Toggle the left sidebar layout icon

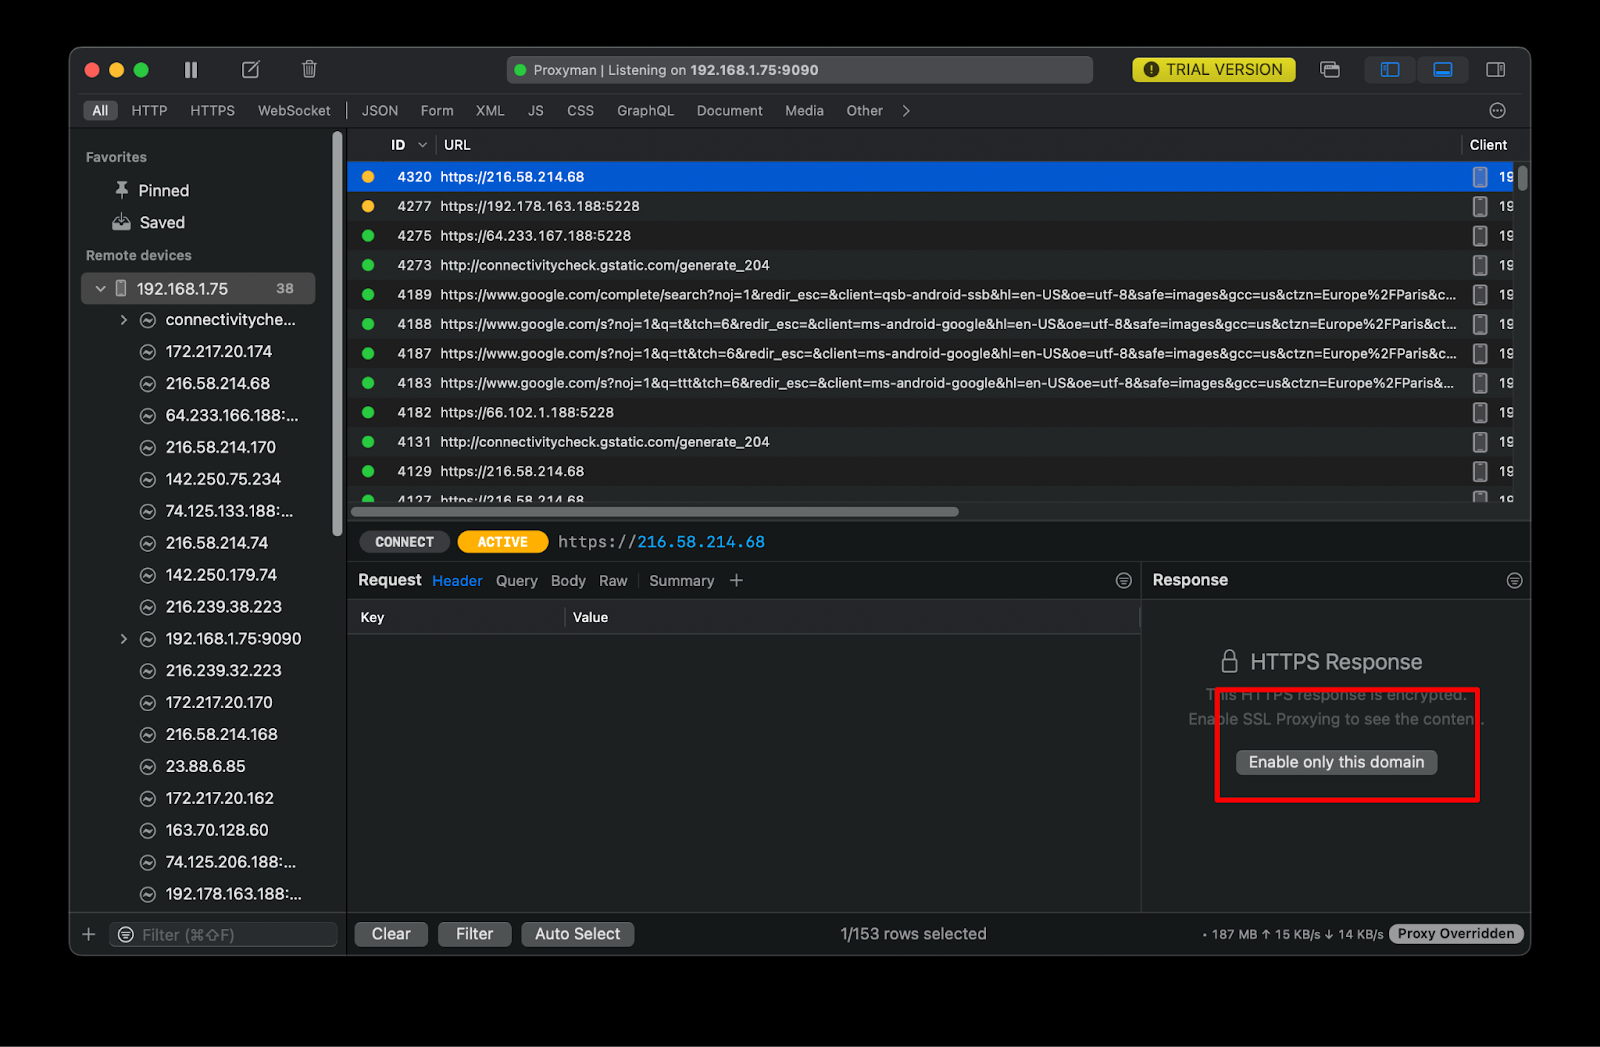point(1389,69)
